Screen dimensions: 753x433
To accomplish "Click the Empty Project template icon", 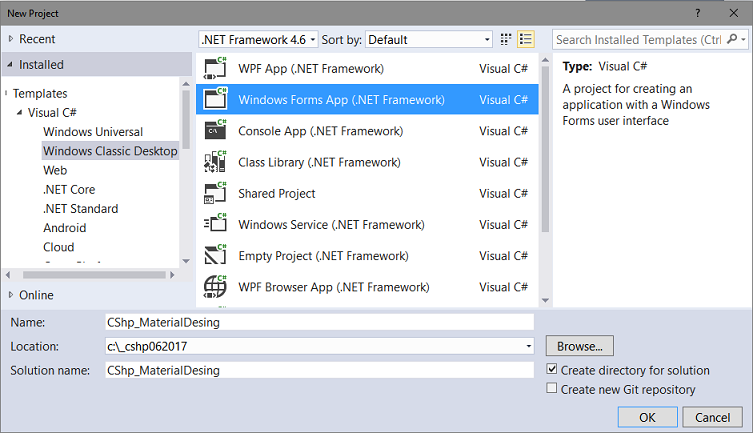I will click(x=215, y=255).
